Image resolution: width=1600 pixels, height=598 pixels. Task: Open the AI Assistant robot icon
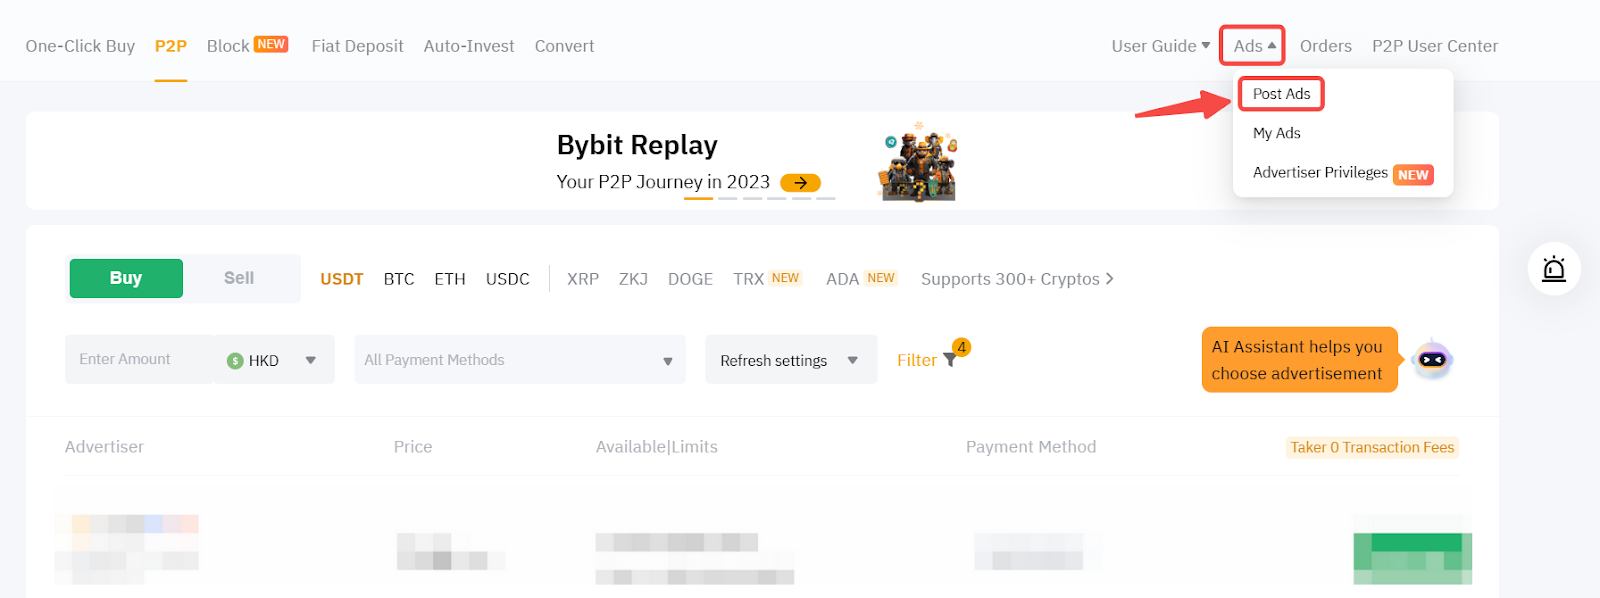click(x=1432, y=360)
